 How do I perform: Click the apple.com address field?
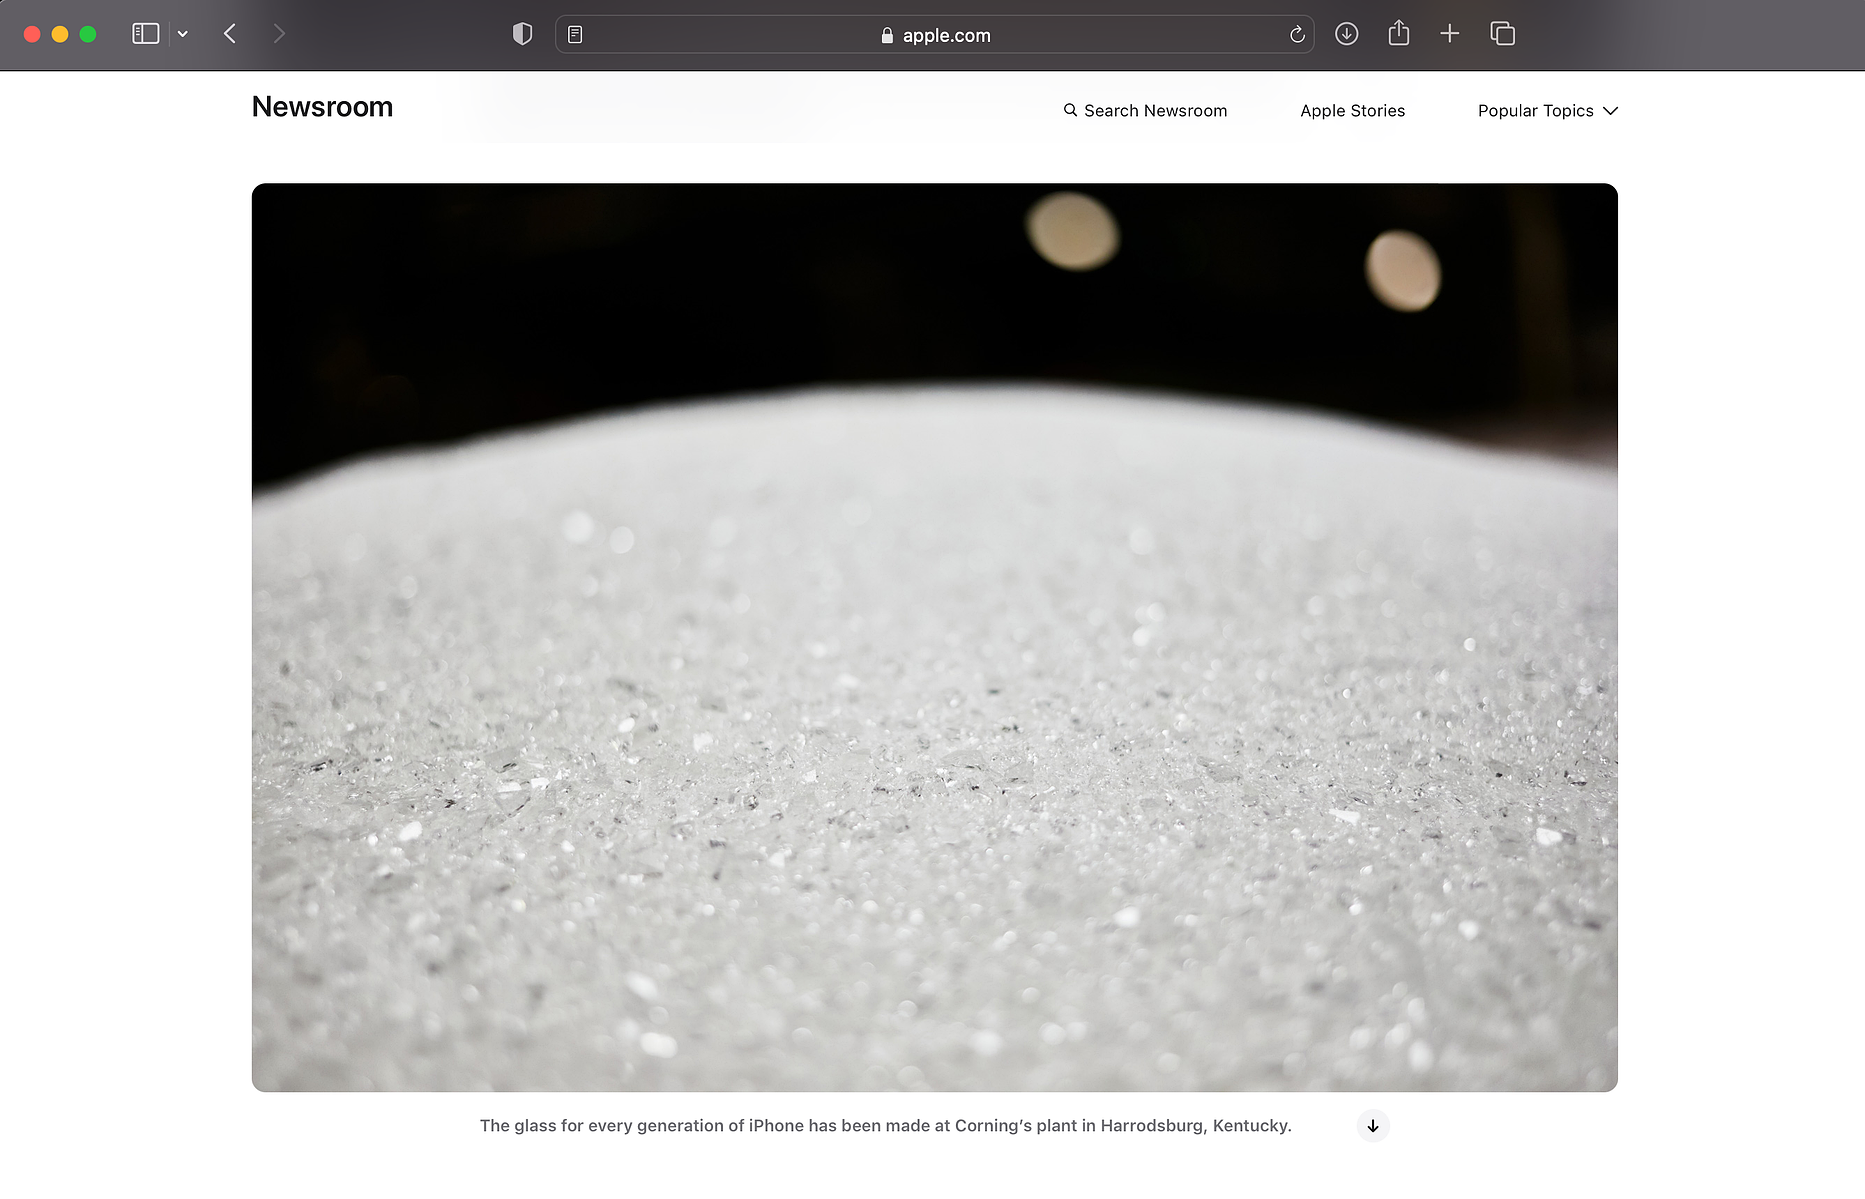click(935, 35)
